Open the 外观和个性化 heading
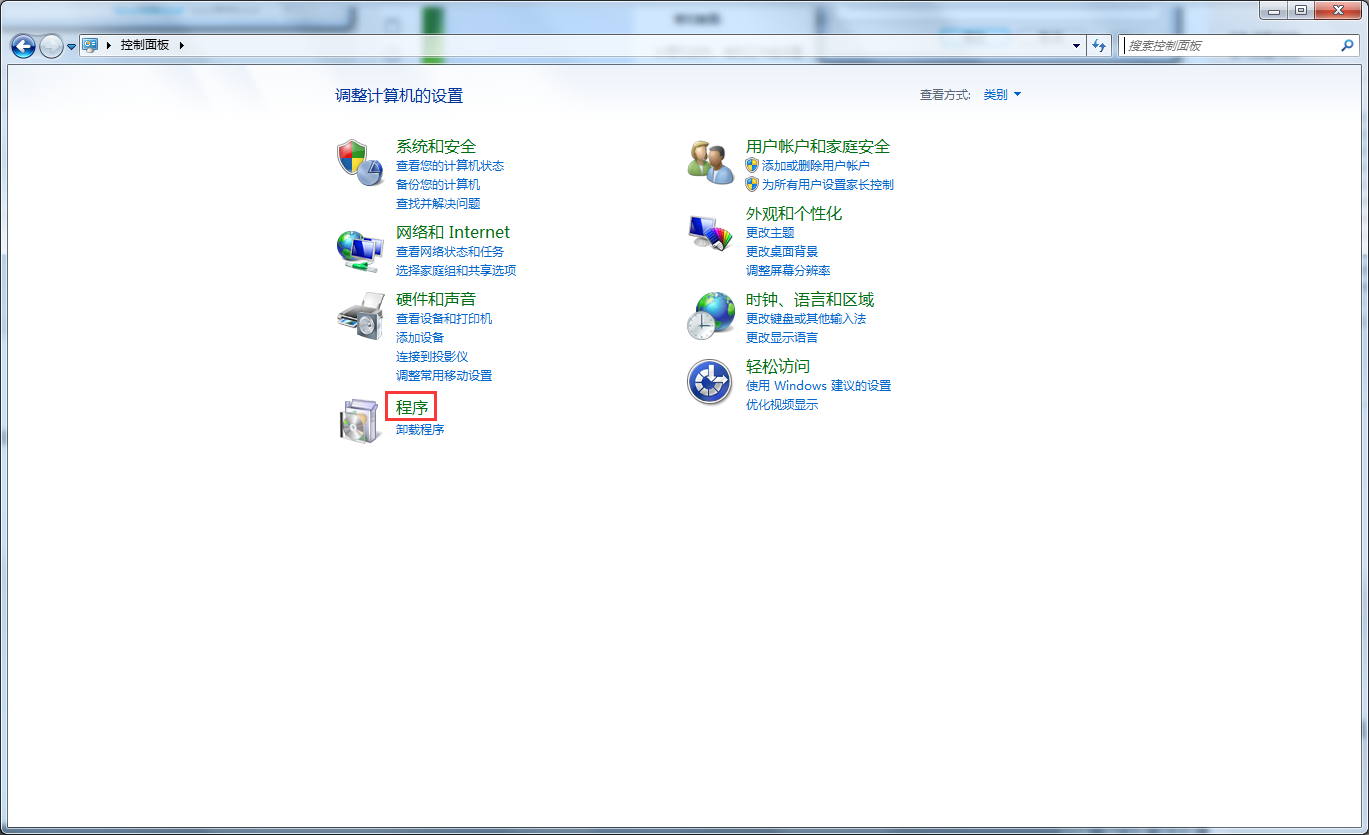The image size is (1369, 835). coord(794,214)
